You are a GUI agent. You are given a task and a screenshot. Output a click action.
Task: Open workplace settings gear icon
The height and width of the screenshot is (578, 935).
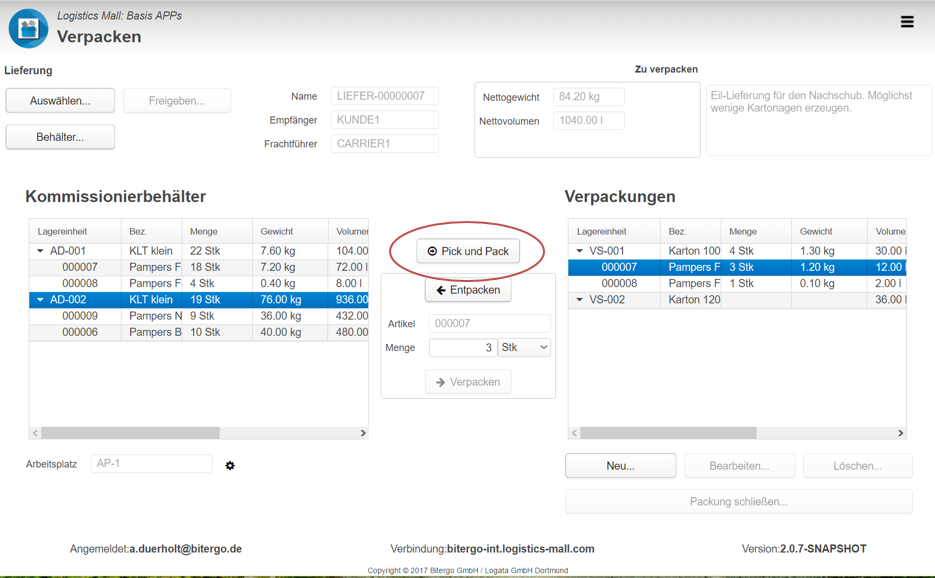(230, 465)
